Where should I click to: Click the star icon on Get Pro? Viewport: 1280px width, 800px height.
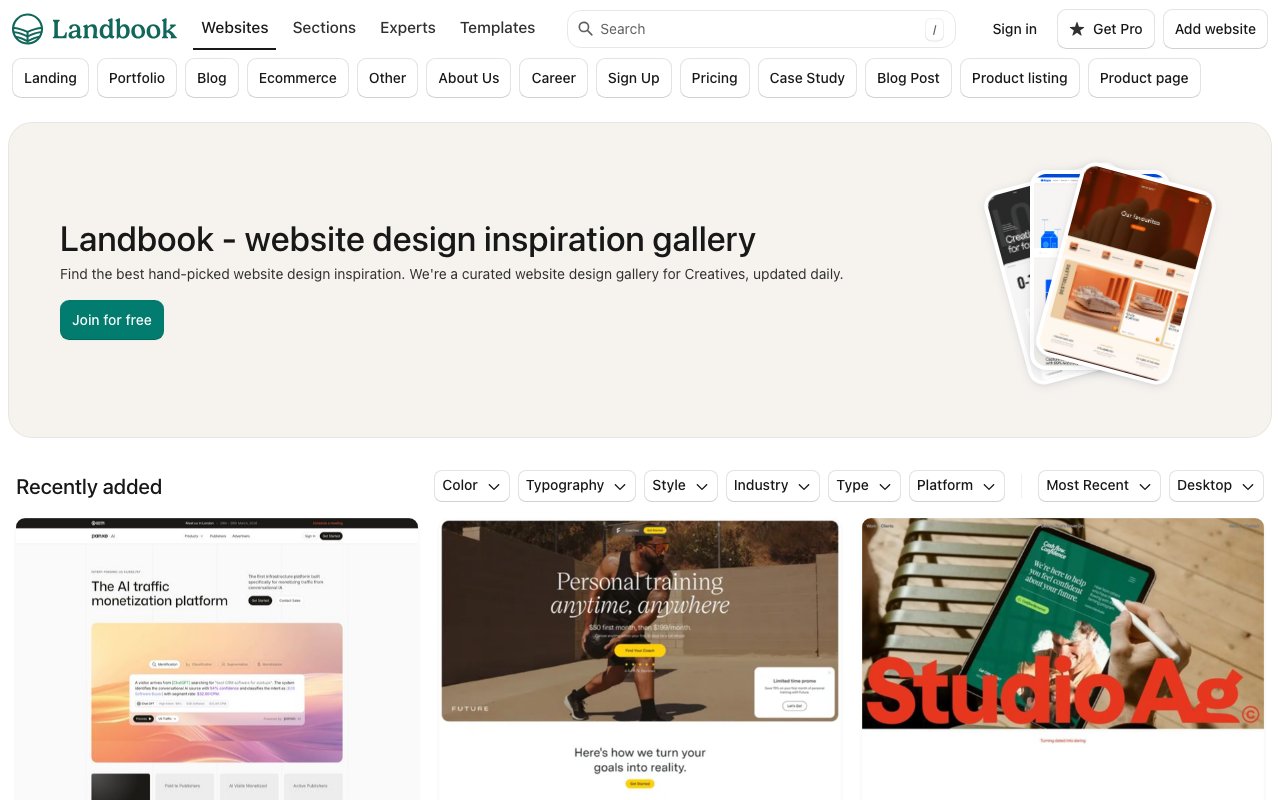coord(1077,29)
